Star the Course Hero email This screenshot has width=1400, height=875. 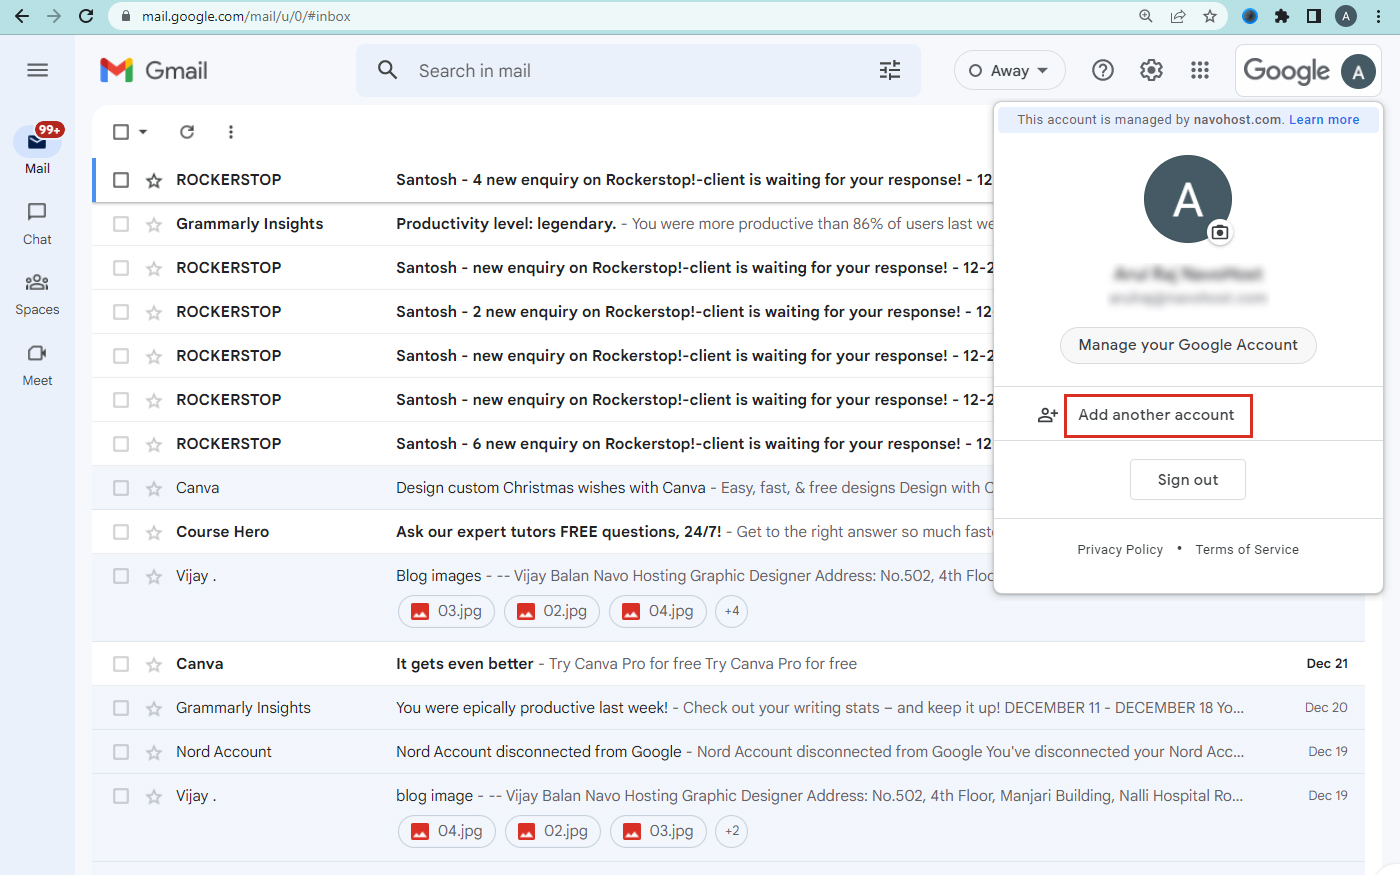[x=154, y=532]
